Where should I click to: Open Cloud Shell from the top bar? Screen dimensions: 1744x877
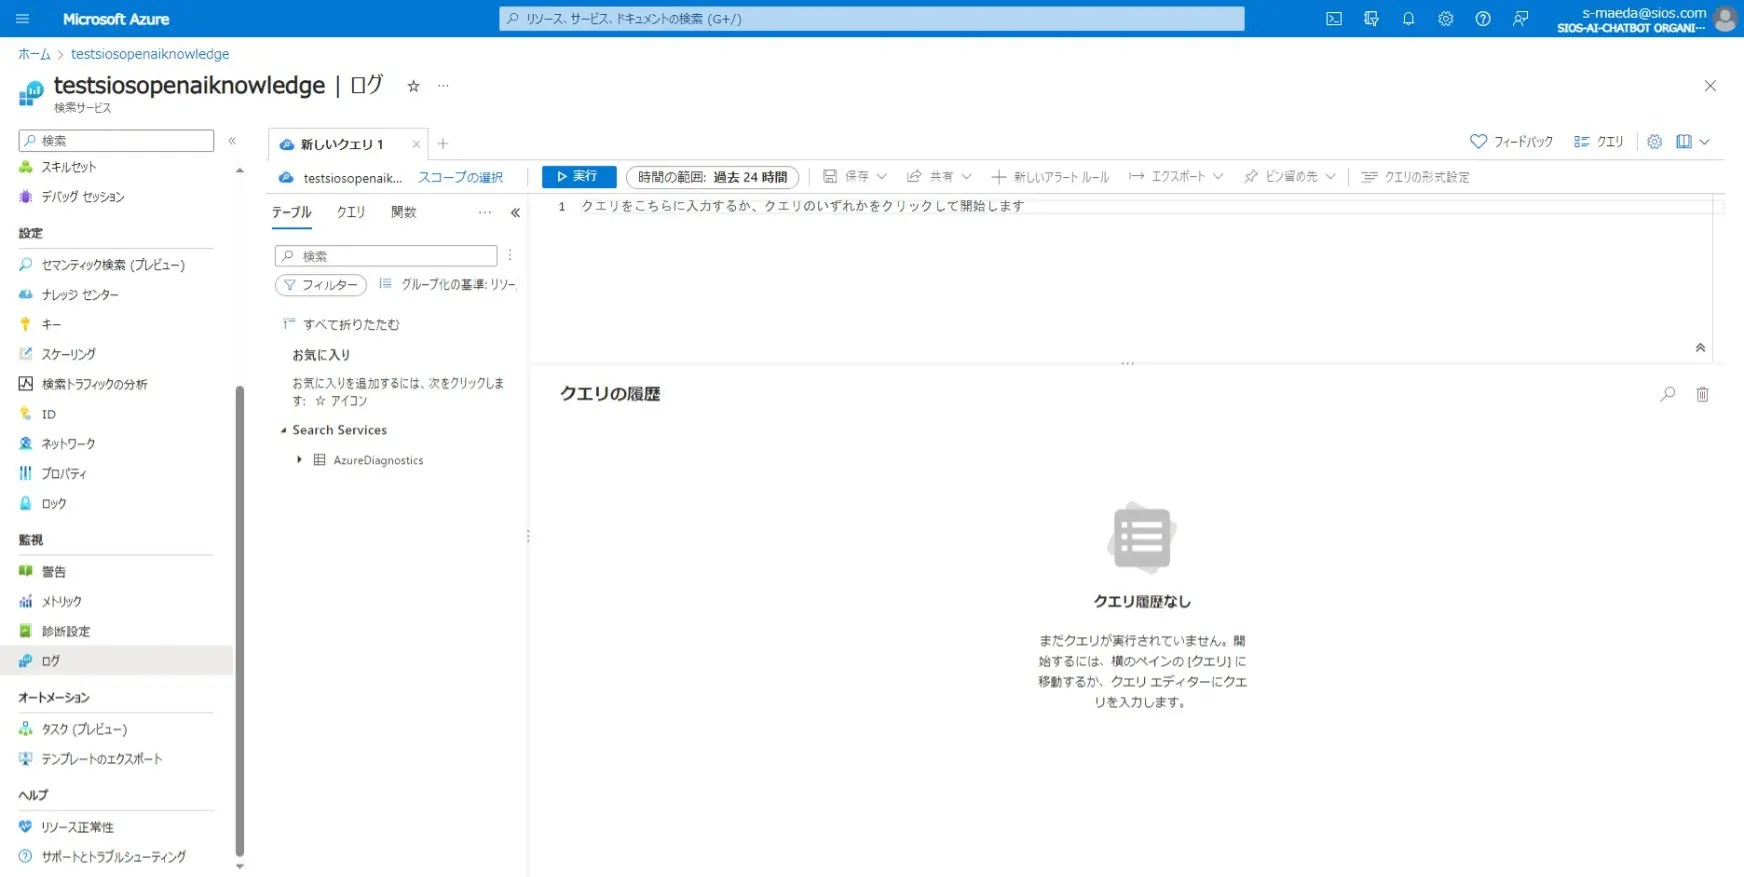point(1333,18)
